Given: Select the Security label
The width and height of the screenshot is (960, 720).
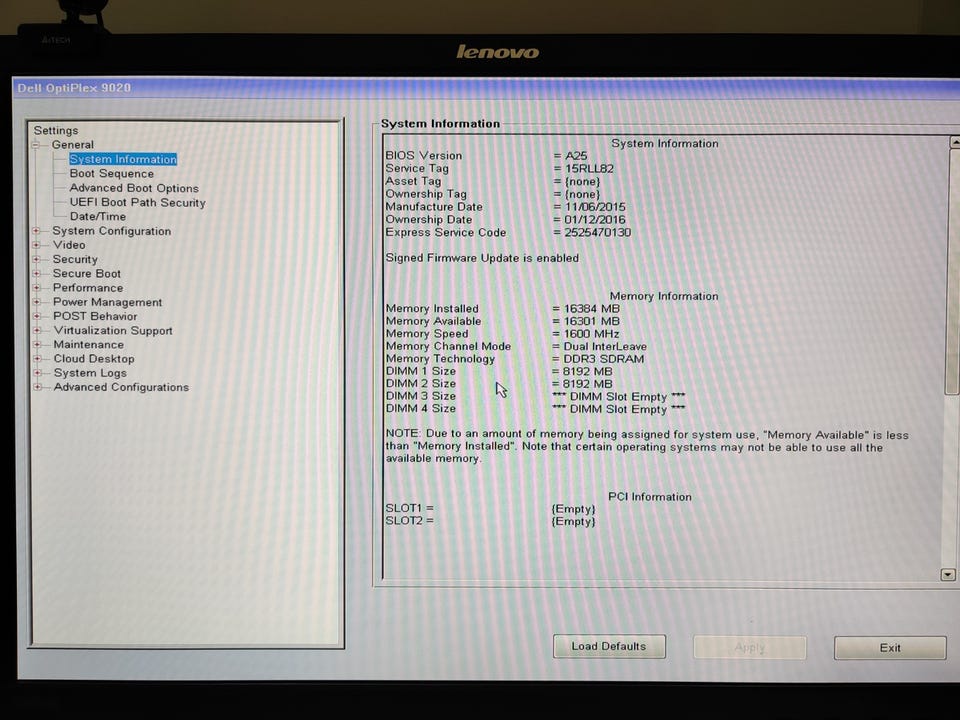Looking at the screenshot, I should click(x=75, y=260).
